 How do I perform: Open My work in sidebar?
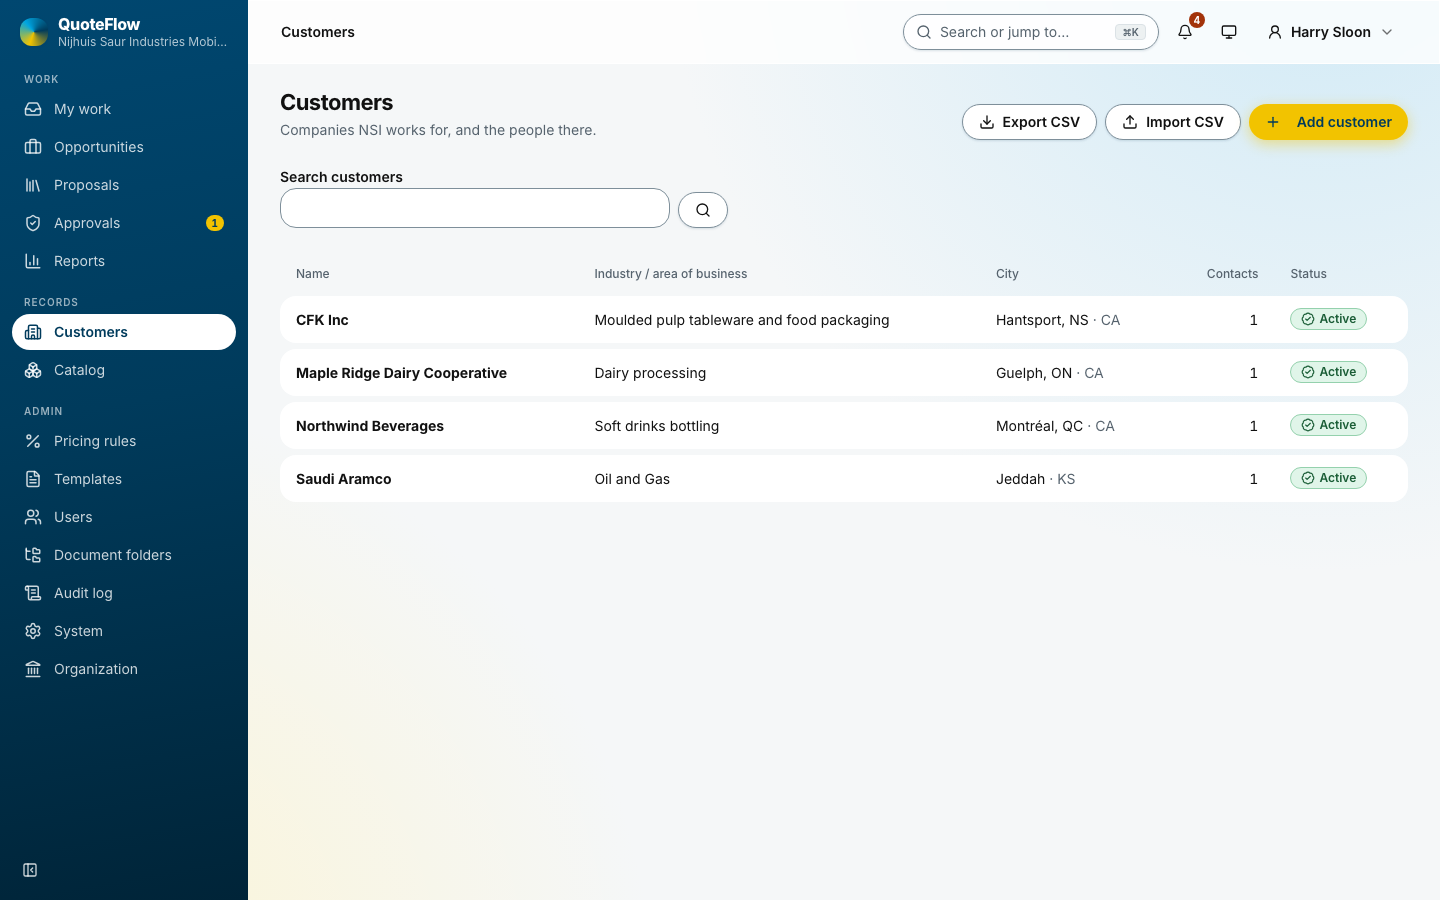[x=124, y=109]
